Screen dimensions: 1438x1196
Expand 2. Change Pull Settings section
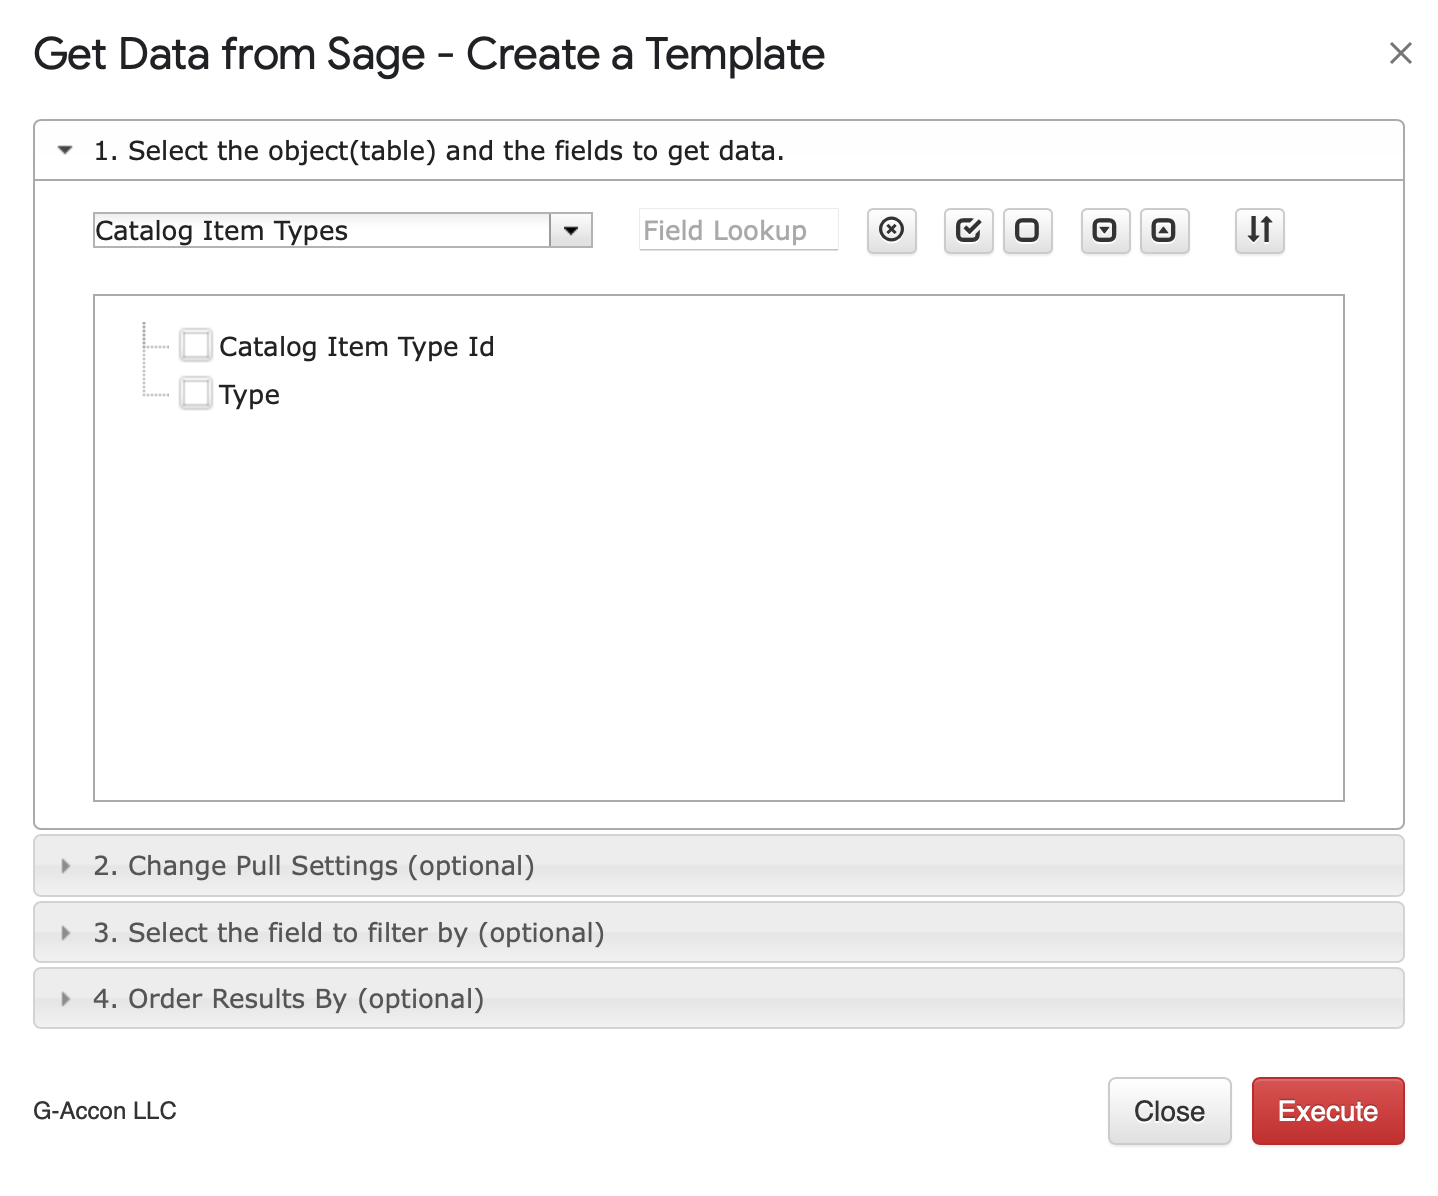719,866
